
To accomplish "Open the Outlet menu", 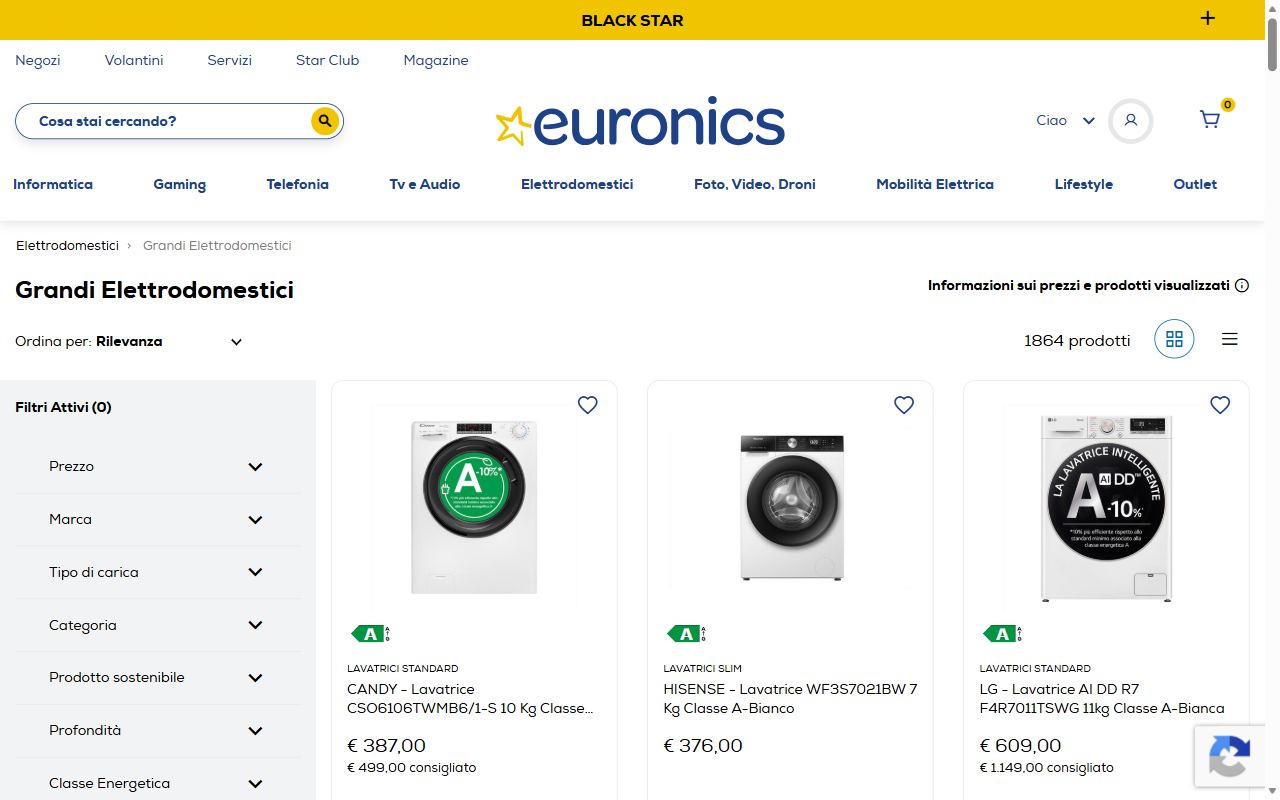I will pyautogui.click(x=1195, y=184).
